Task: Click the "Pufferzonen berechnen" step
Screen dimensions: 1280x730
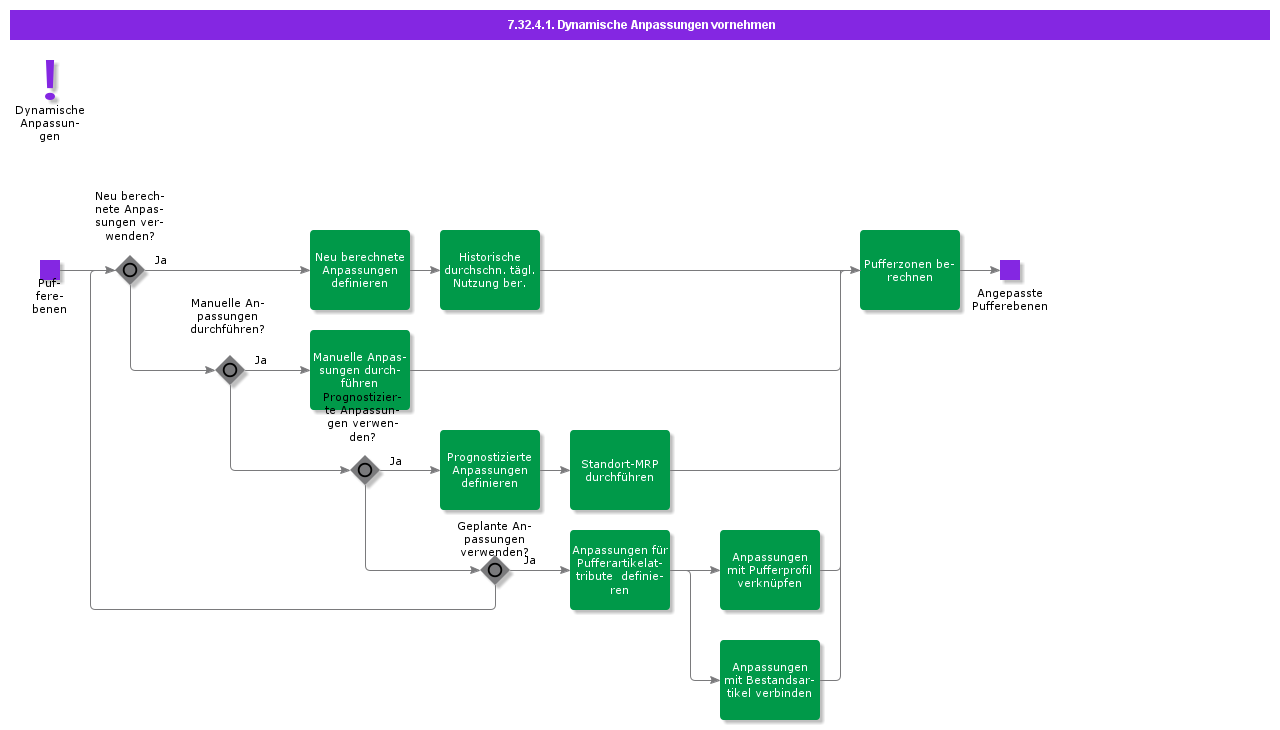Action: click(x=910, y=270)
